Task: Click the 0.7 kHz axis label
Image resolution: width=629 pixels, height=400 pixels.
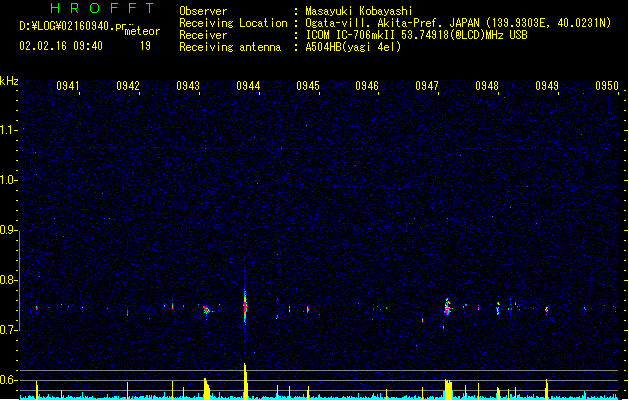Action: point(9,330)
